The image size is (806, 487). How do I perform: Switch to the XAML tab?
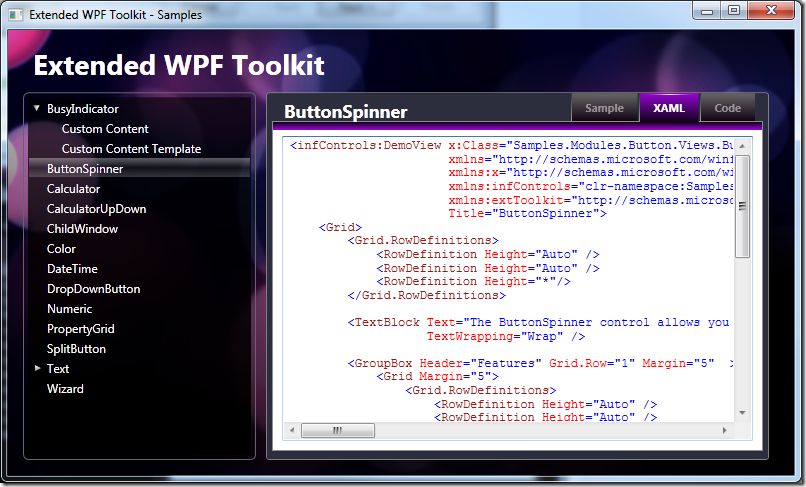[x=669, y=108]
